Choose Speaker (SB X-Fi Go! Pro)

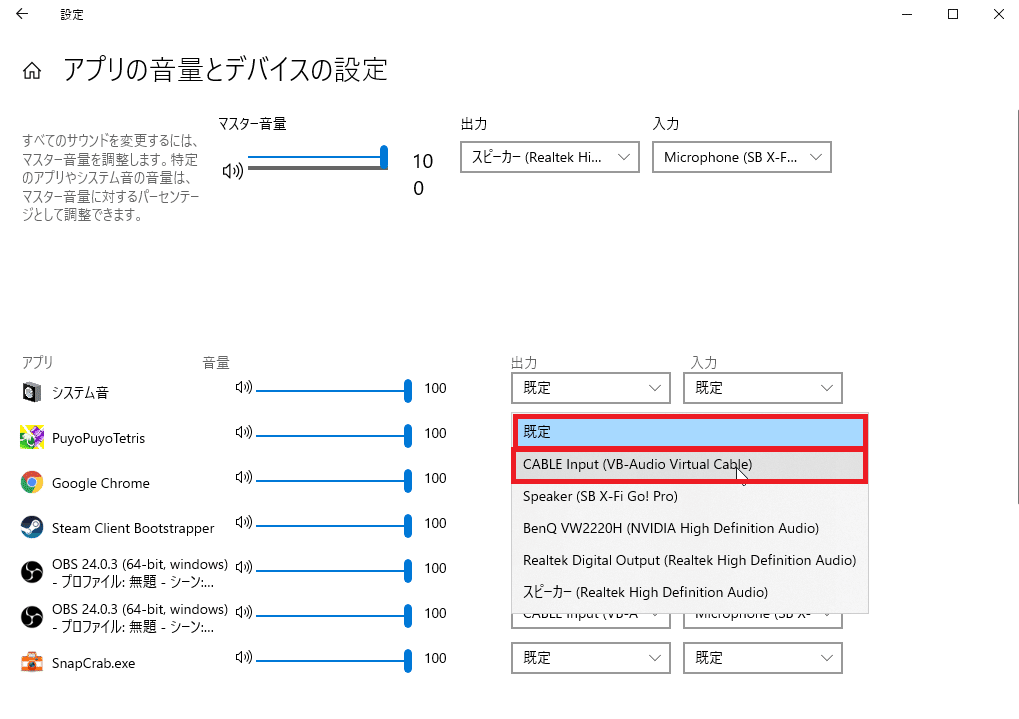(690, 497)
